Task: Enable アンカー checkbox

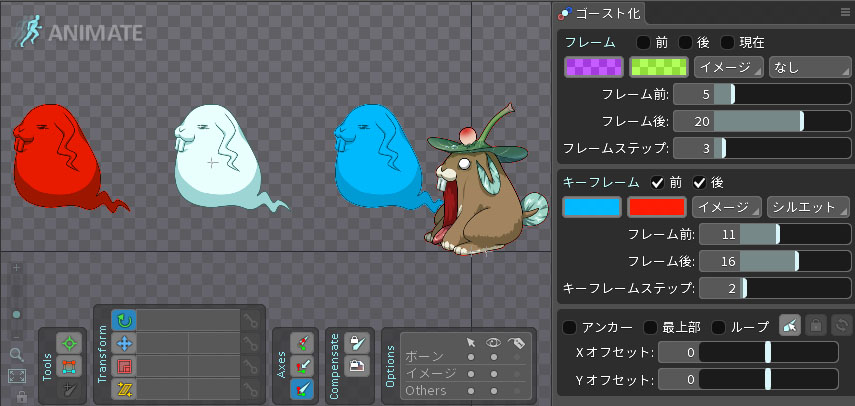Action: (x=570, y=327)
